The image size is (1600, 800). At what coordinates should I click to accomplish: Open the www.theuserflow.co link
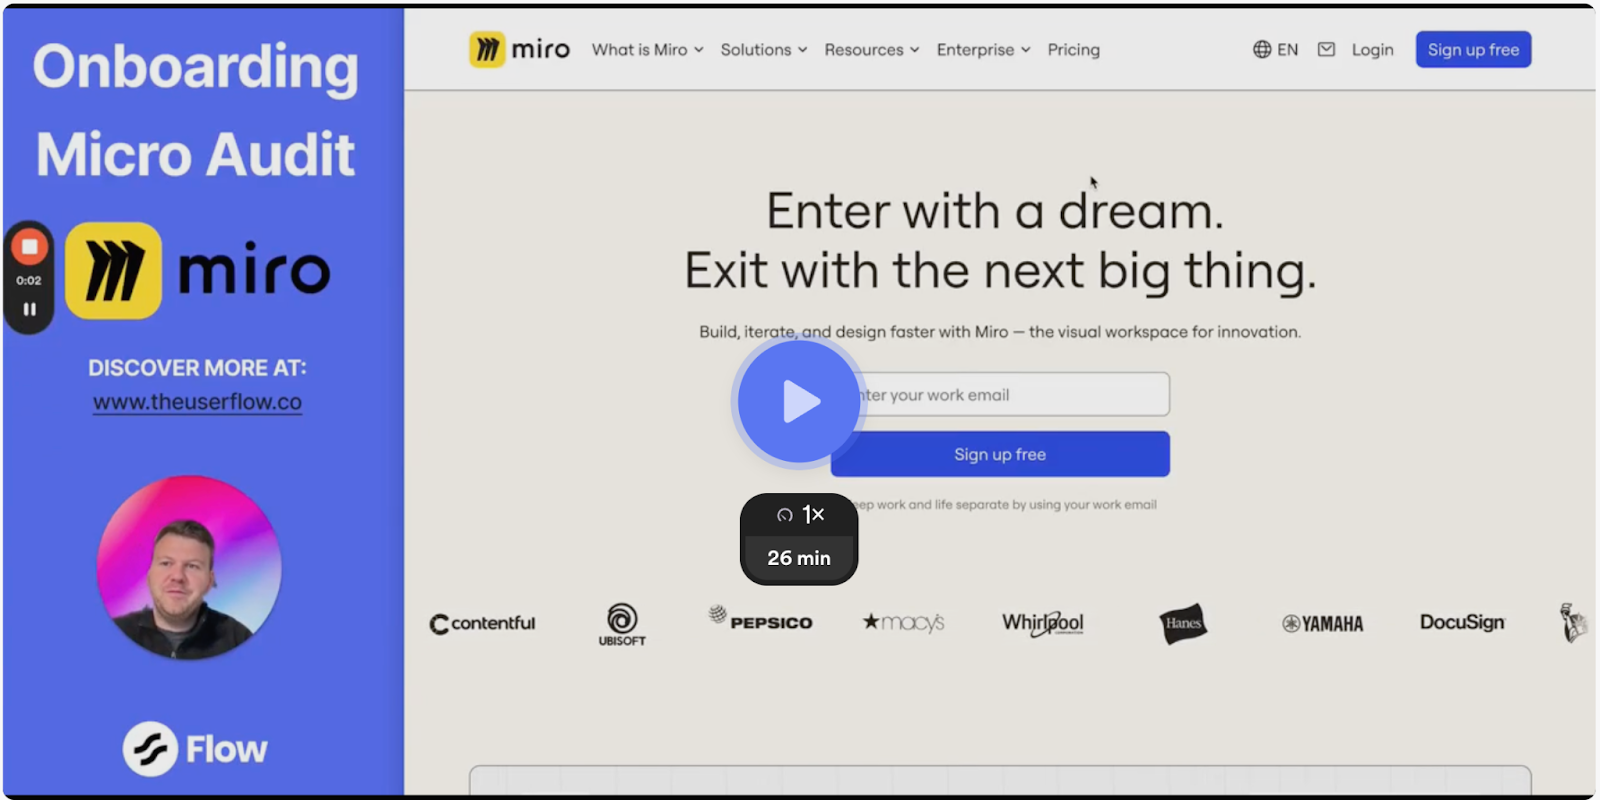coord(197,402)
